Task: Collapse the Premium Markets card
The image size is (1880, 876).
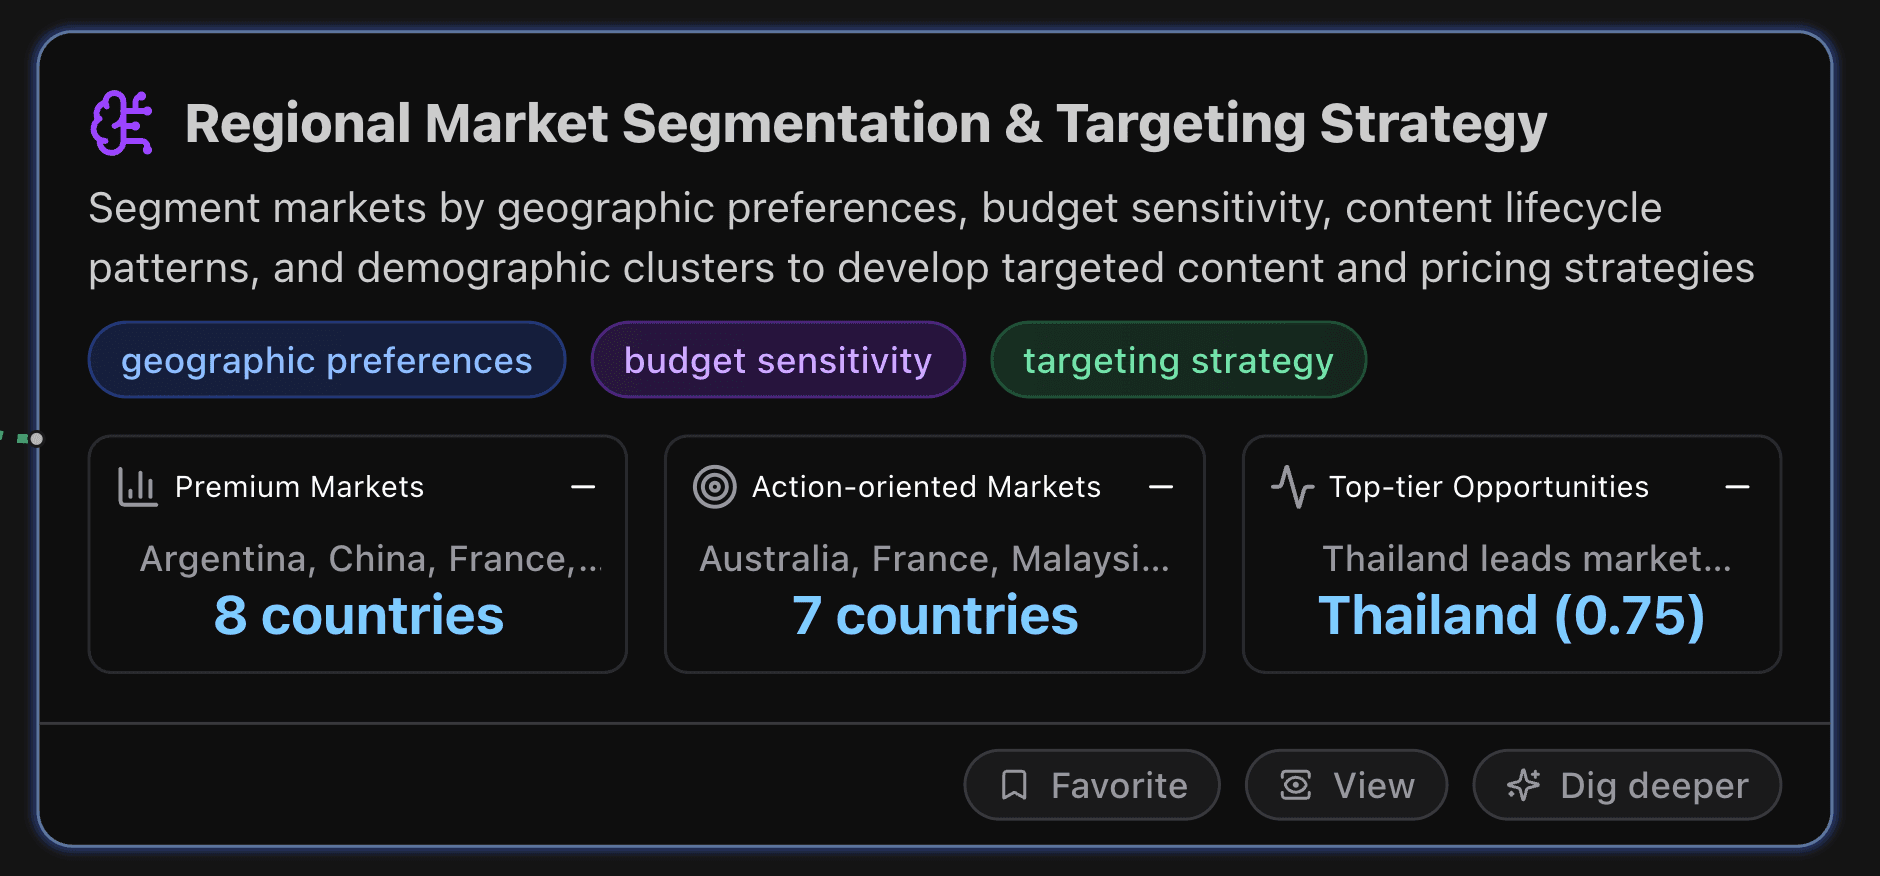Action: tap(583, 487)
